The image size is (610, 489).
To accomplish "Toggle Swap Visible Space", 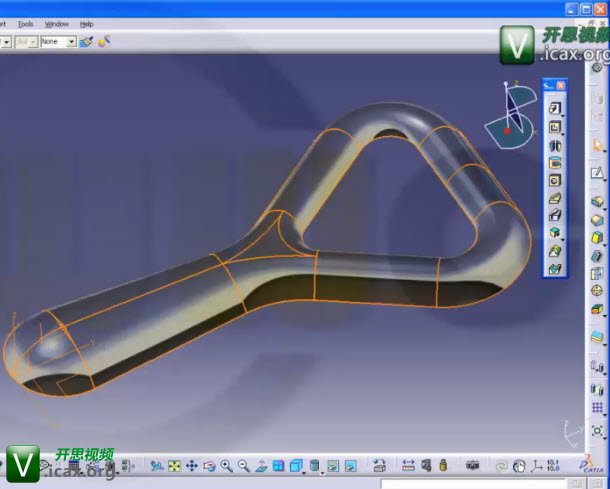I will [351, 466].
